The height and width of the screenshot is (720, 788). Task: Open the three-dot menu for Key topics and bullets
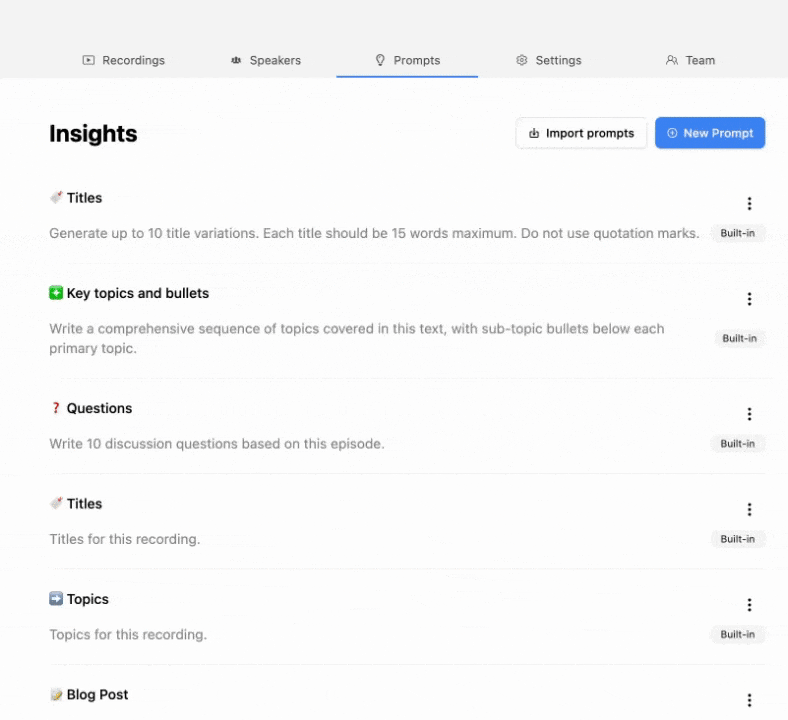[x=749, y=299]
